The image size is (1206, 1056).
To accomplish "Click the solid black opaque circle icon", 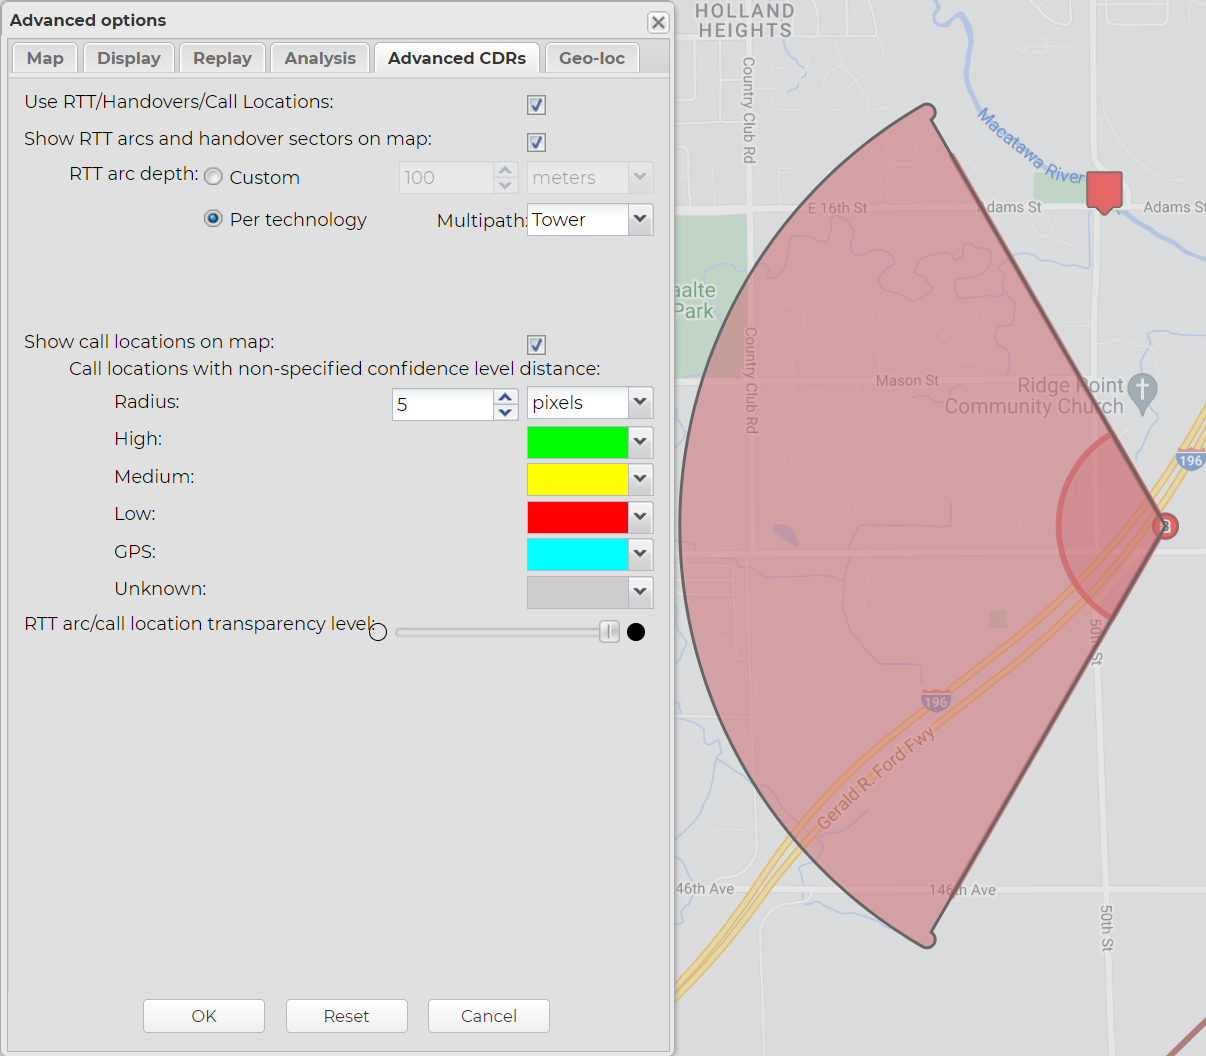I will tap(636, 632).
